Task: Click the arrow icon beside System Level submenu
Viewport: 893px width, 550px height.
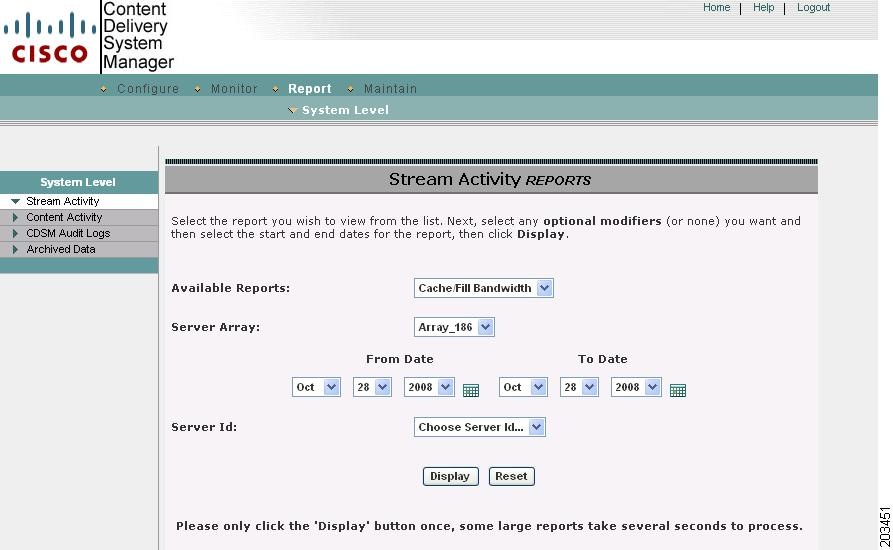Action: [292, 110]
